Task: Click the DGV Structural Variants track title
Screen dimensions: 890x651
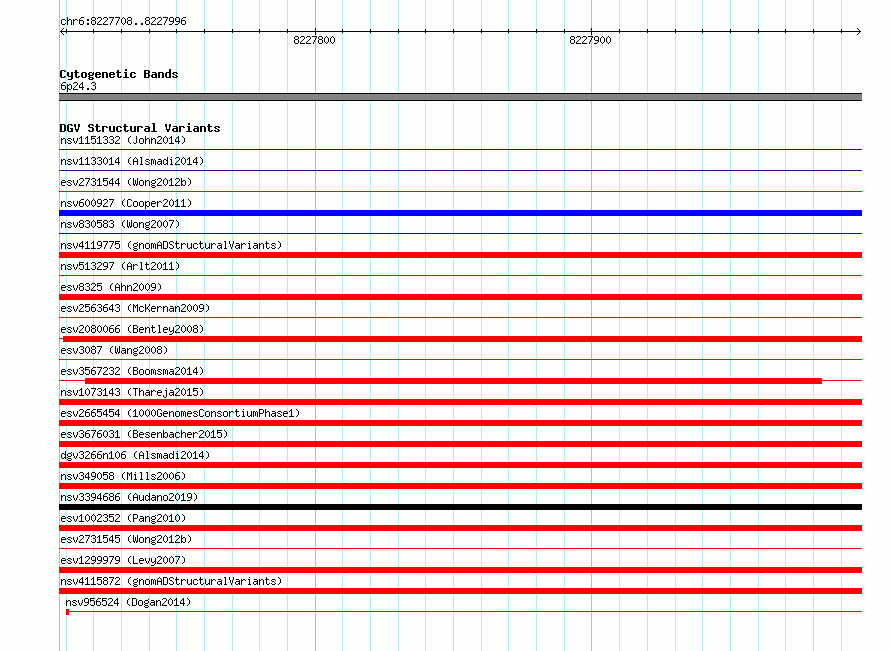Action: pyautogui.click(x=140, y=128)
